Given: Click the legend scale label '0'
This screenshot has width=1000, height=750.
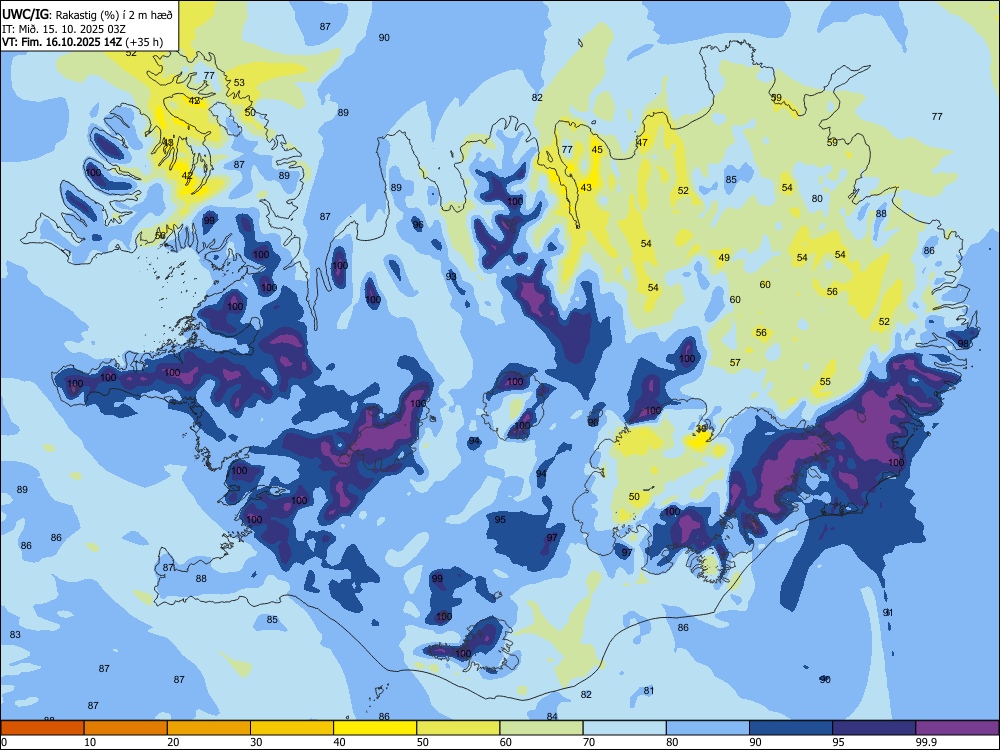Looking at the screenshot, I should [x=4, y=742].
